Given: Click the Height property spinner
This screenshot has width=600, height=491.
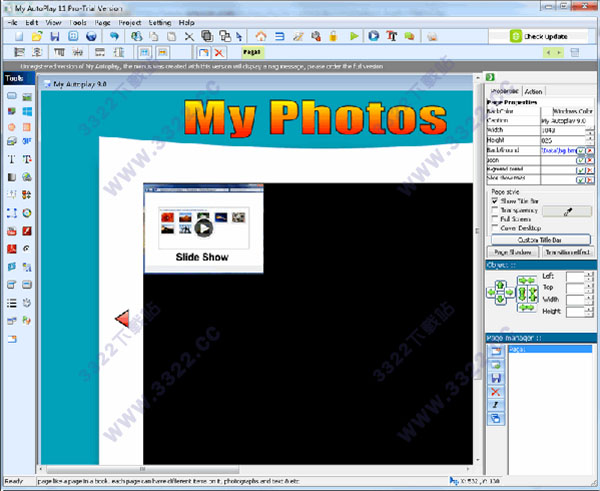Looking at the screenshot, I should (x=590, y=140).
